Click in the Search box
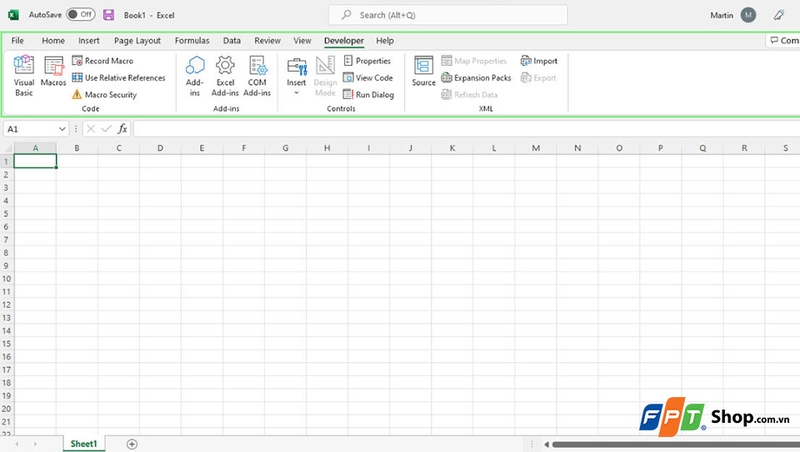800x452 pixels. pos(447,15)
